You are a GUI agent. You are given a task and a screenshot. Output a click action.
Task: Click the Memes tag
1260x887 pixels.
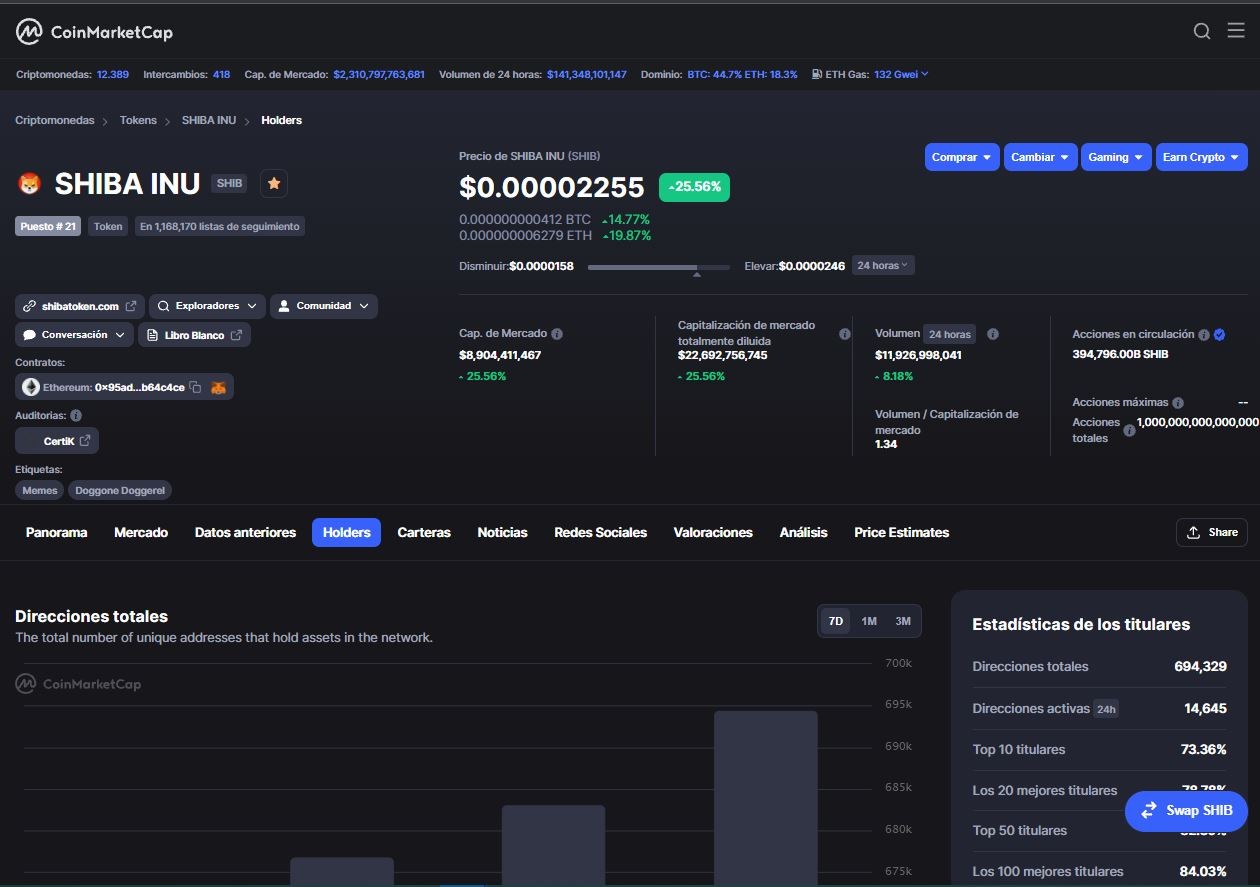click(40, 490)
